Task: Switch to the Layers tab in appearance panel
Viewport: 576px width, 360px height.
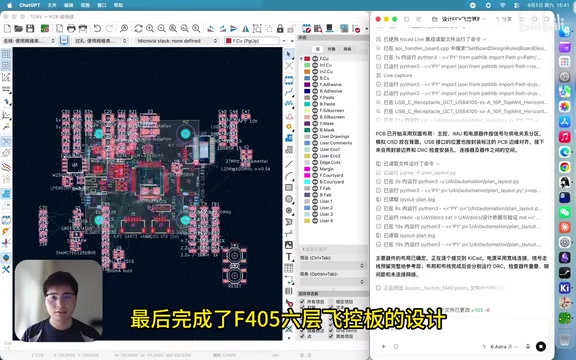Action: coord(318,48)
